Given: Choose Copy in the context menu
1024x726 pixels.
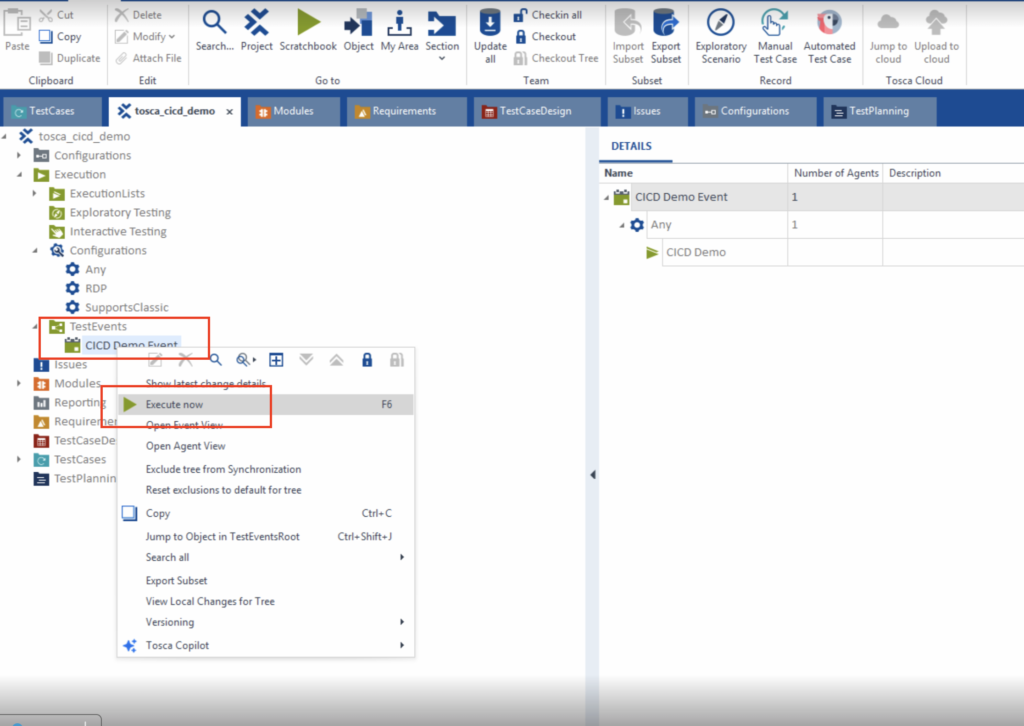Looking at the screenshot, I should [265, 513].
